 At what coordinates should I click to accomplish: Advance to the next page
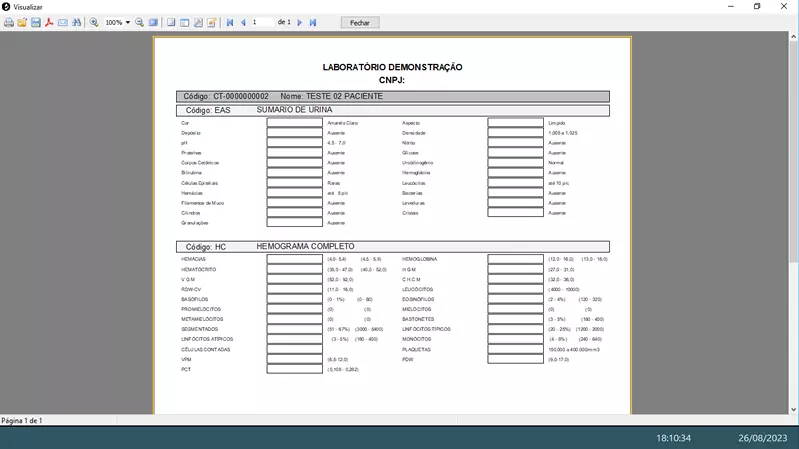(299, 22)
